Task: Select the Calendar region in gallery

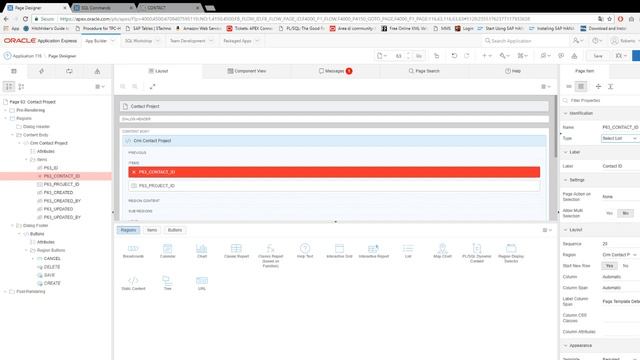Action: tap(167, 251)
